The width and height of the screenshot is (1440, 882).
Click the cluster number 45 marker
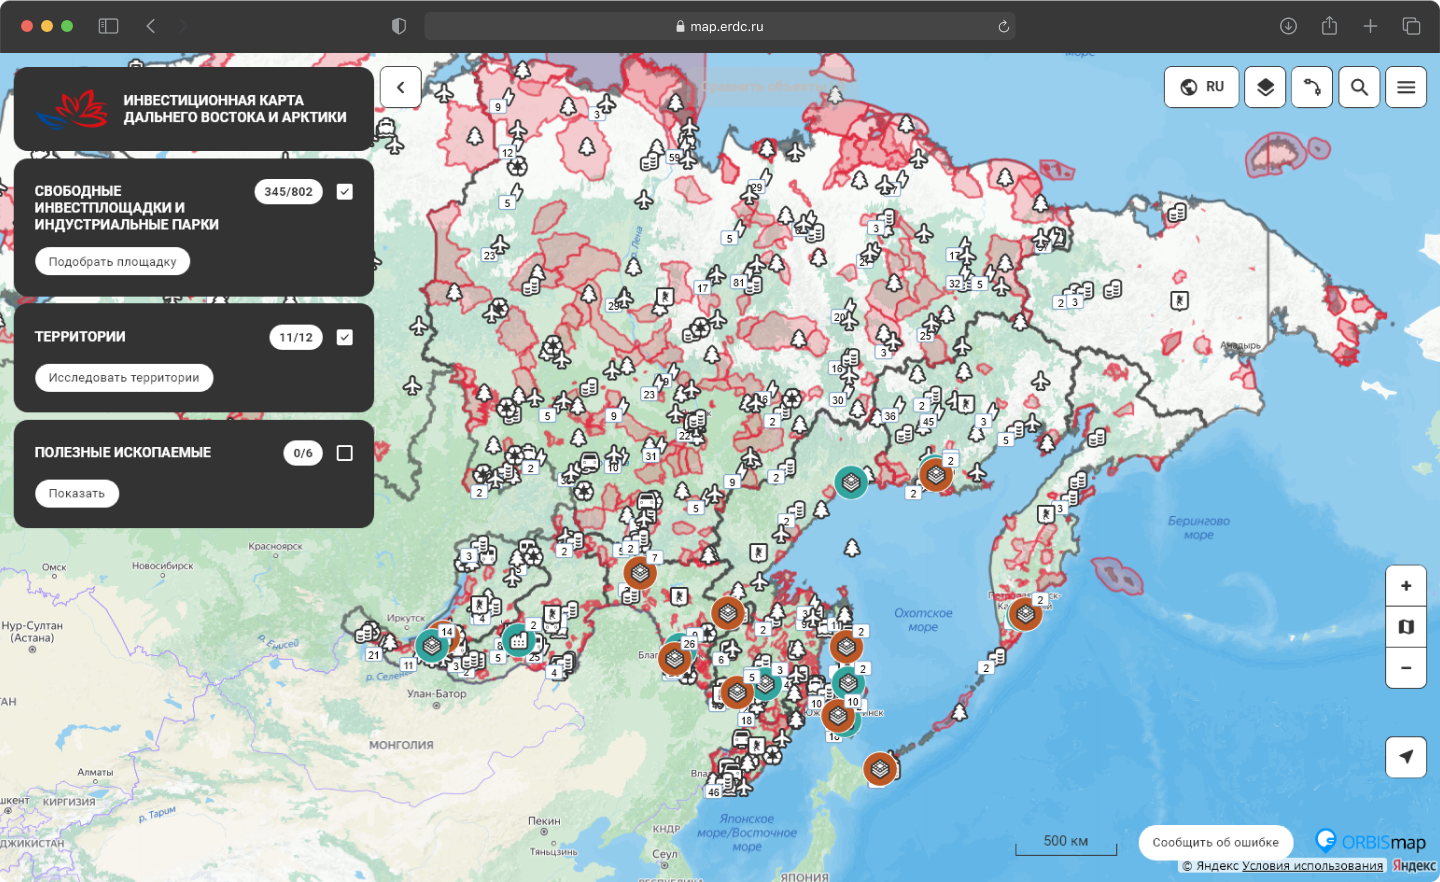pyautogui.click(x=928, y=422)
